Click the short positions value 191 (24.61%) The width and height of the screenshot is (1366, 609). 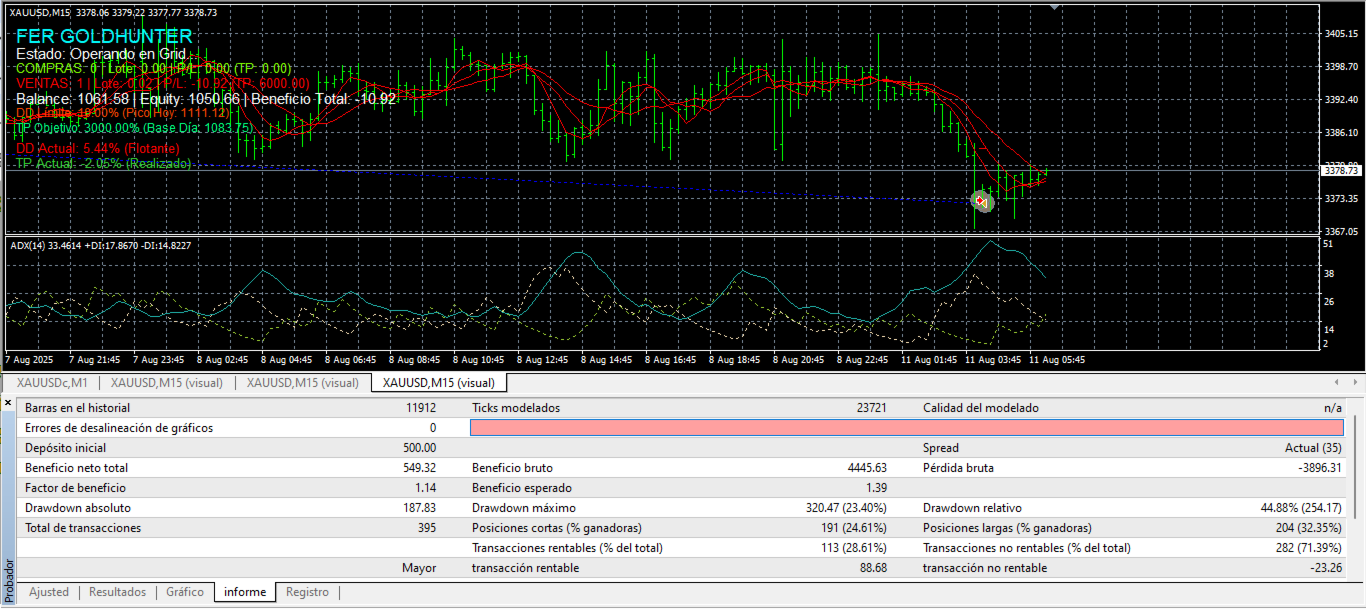coord(853,528)
